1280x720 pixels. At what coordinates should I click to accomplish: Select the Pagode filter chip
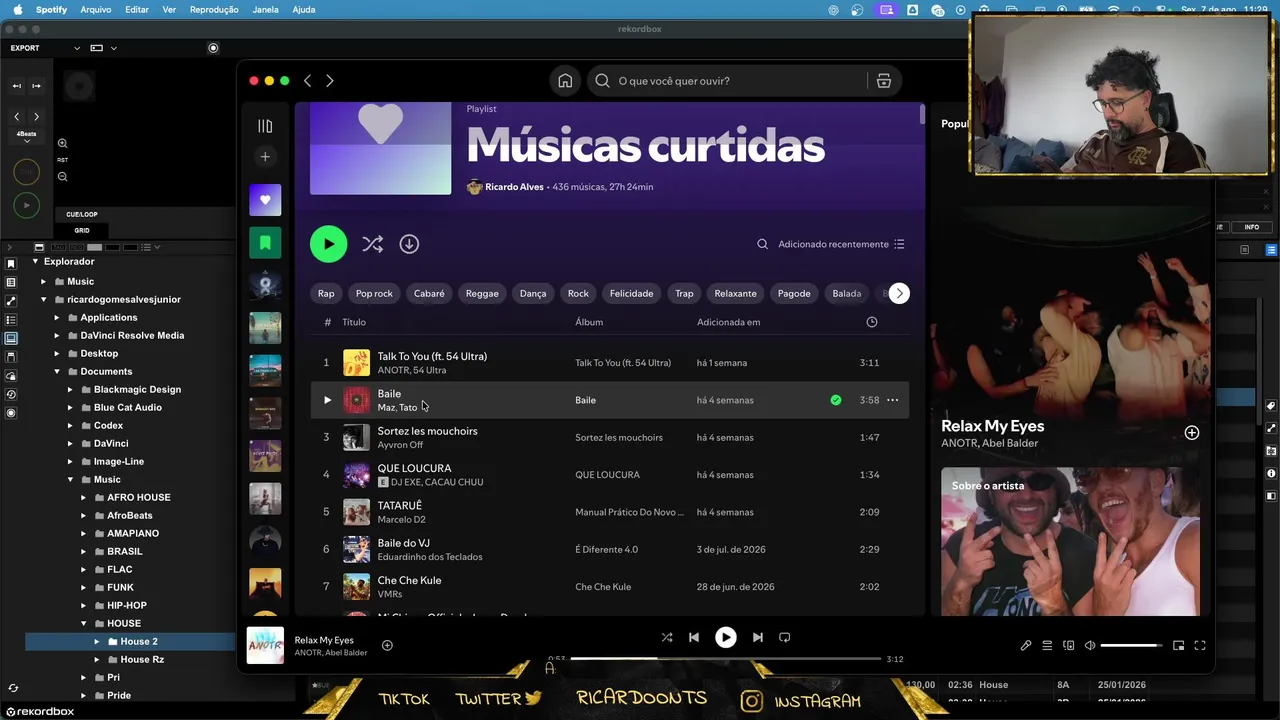(794, 294)
